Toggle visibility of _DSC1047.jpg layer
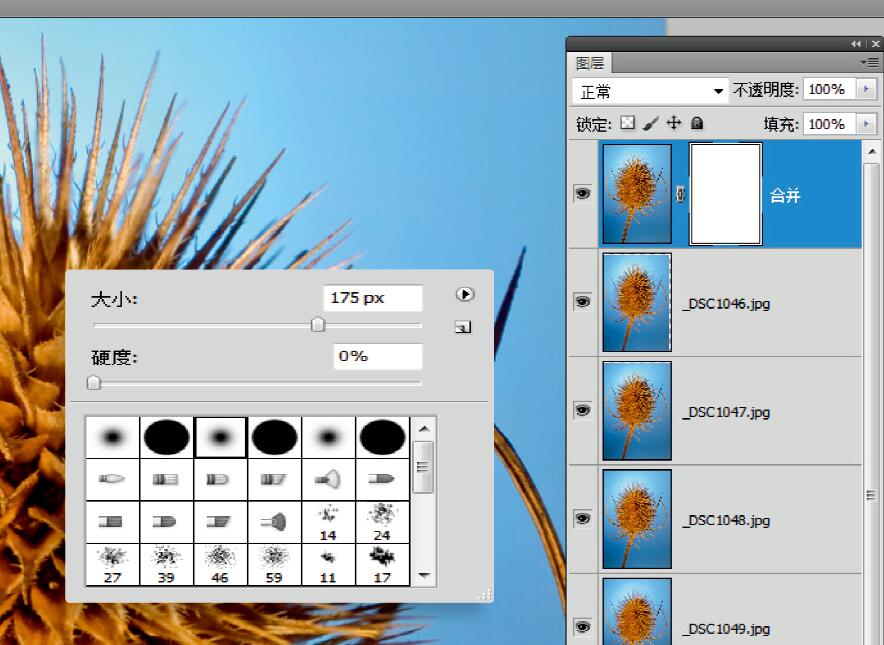The height and width of the screenshot is (645, 884). tap(582, 410)
